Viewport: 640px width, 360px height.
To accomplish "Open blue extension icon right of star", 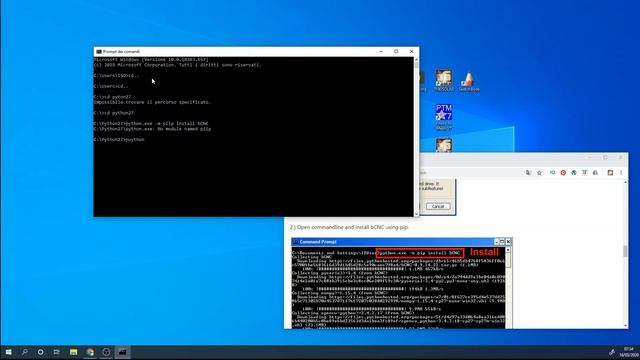I will click(552, 173).
